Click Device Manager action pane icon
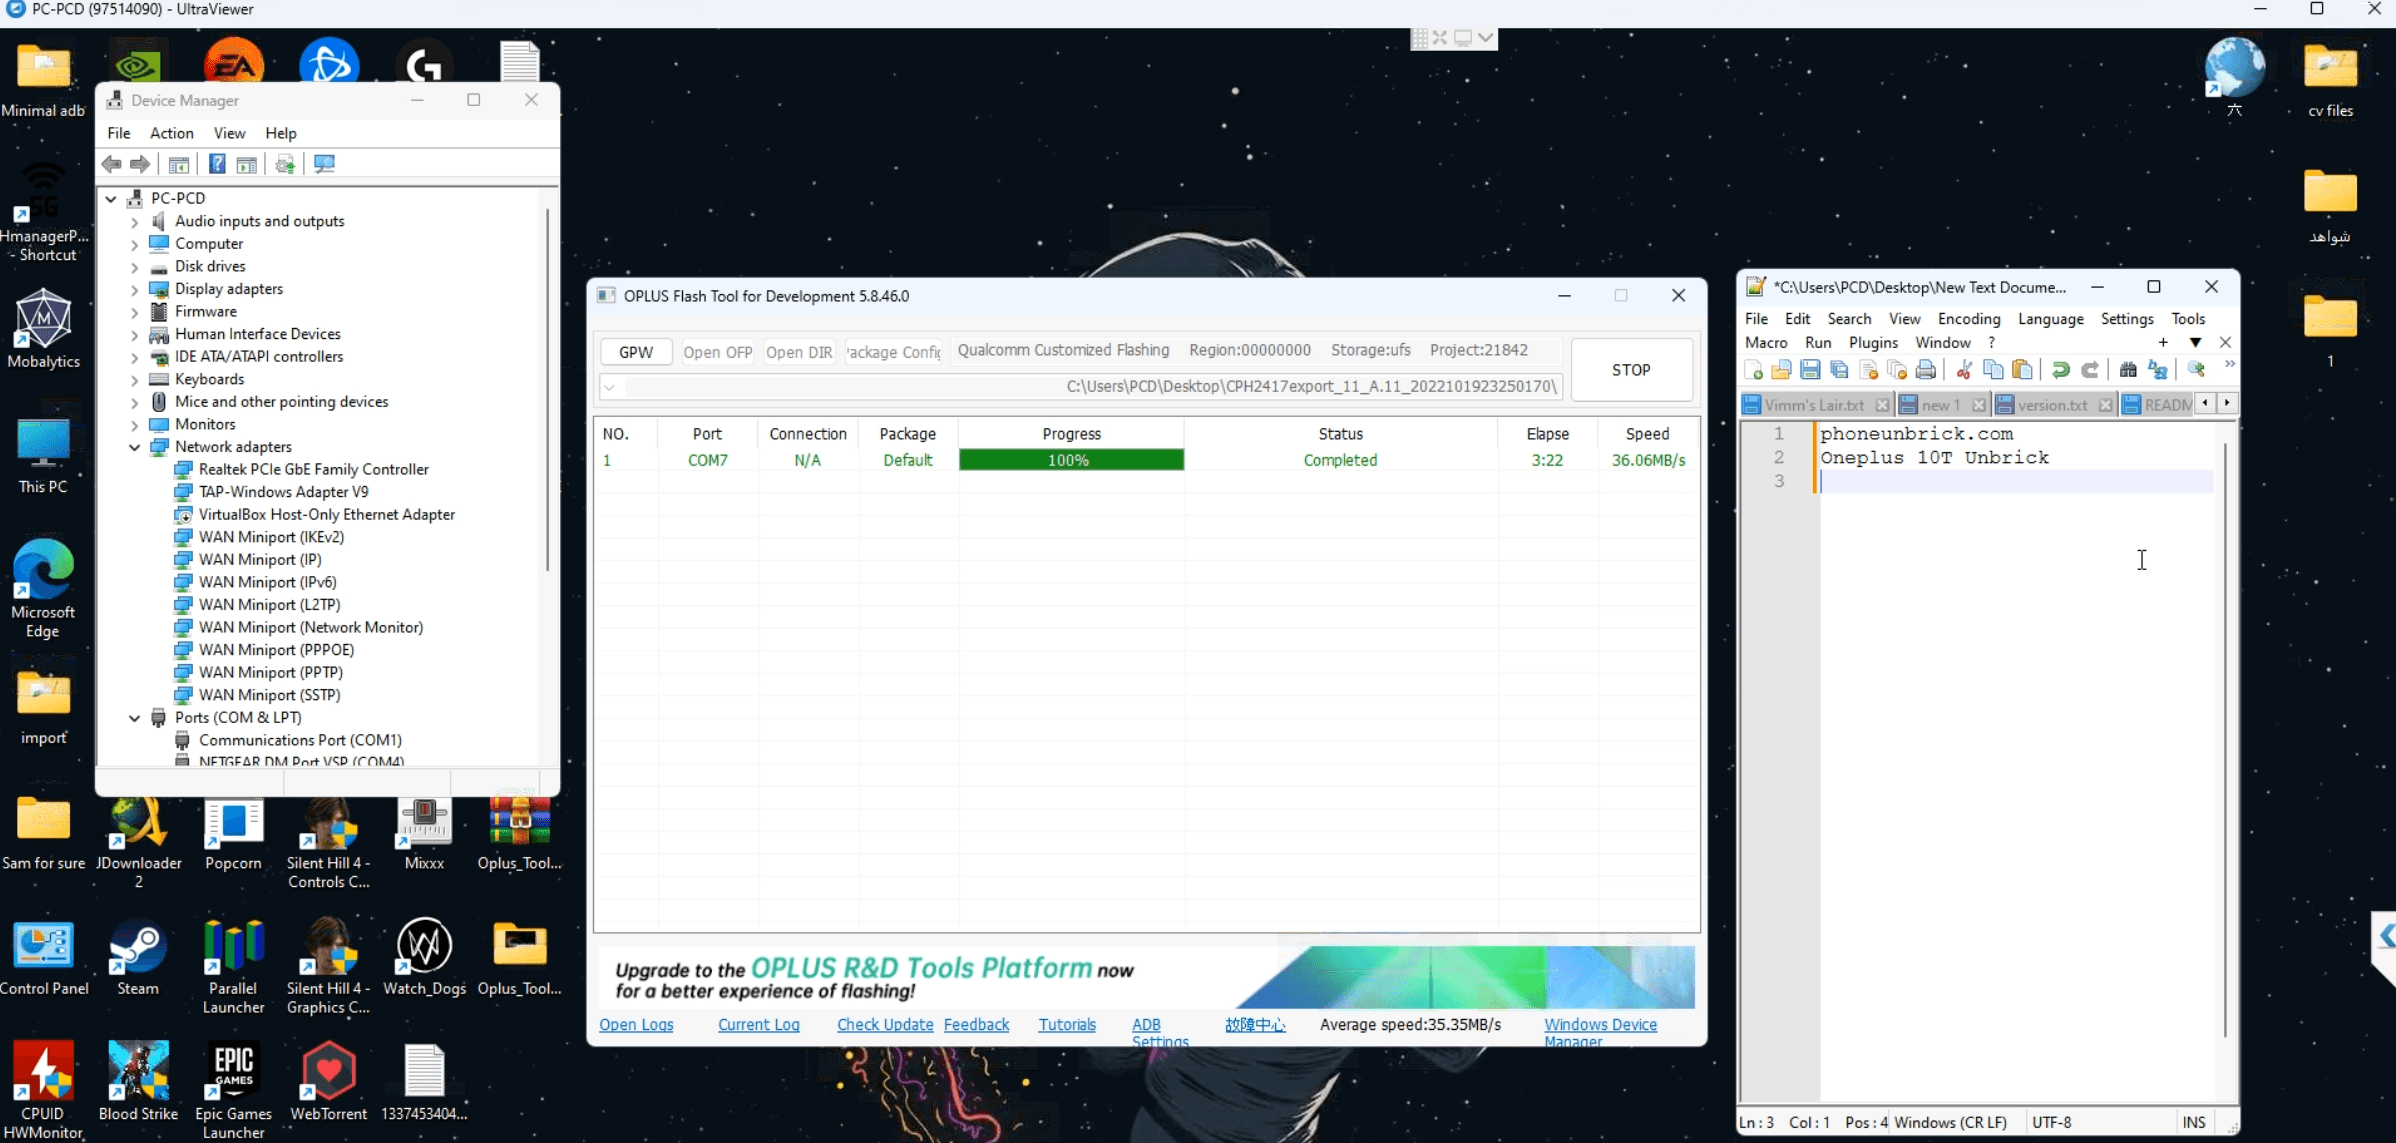This screenshot has height=1143, width=2396. click(246, 164)
